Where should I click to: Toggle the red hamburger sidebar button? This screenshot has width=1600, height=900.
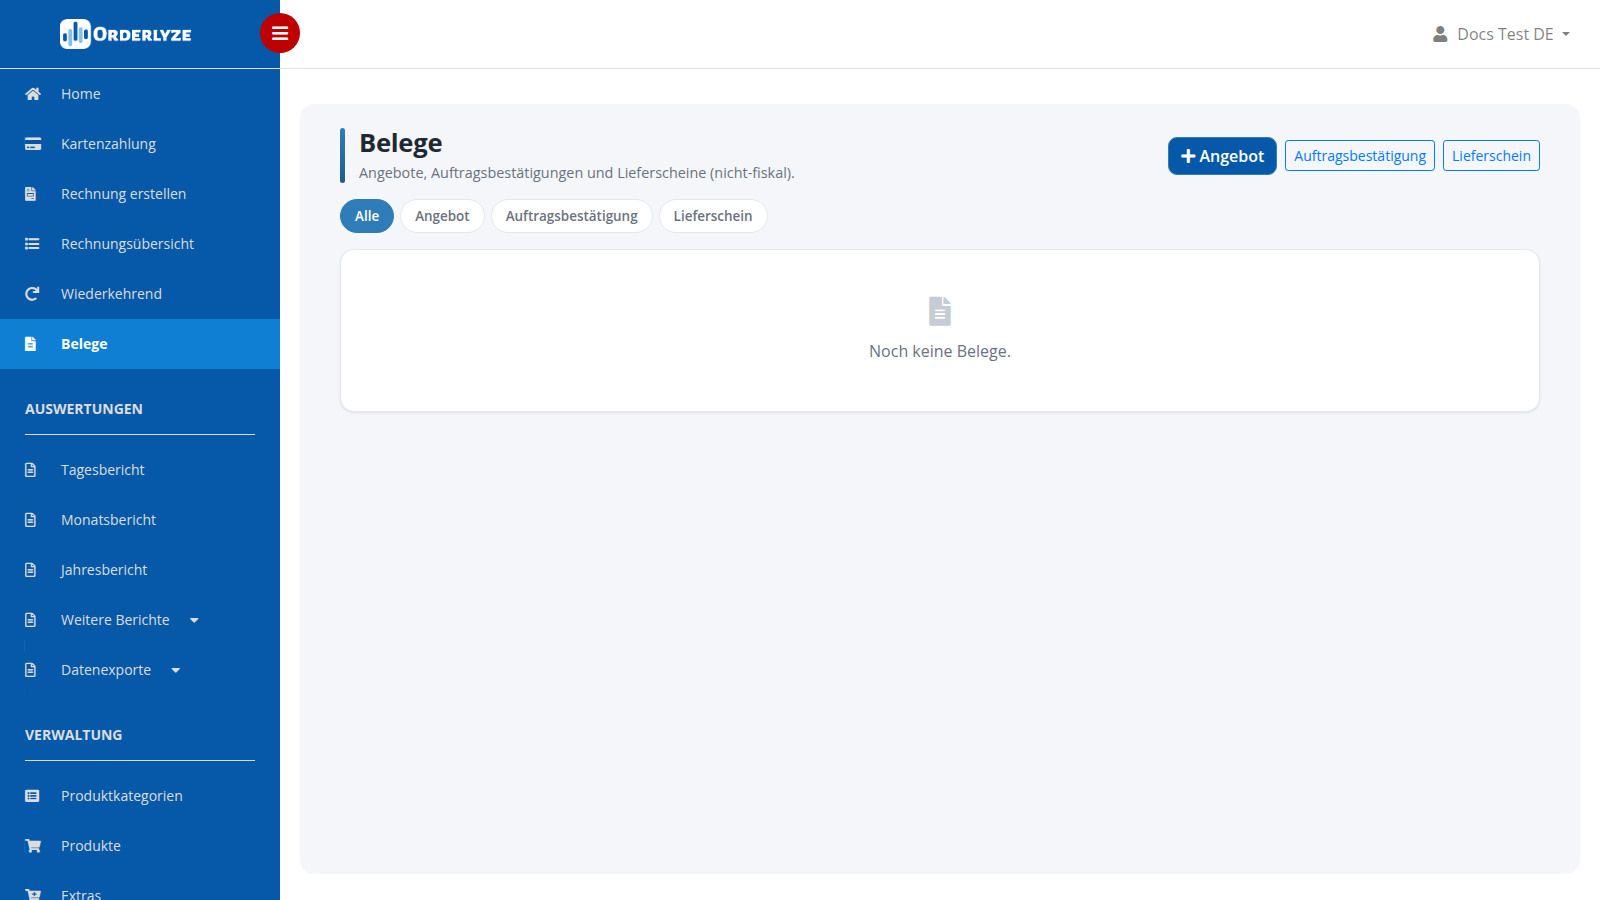[x=280, y=33]
